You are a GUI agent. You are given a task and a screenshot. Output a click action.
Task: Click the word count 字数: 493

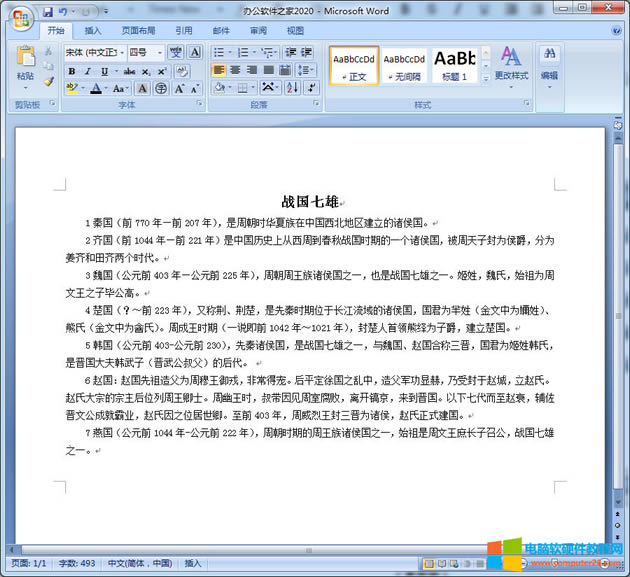point(77,564)
